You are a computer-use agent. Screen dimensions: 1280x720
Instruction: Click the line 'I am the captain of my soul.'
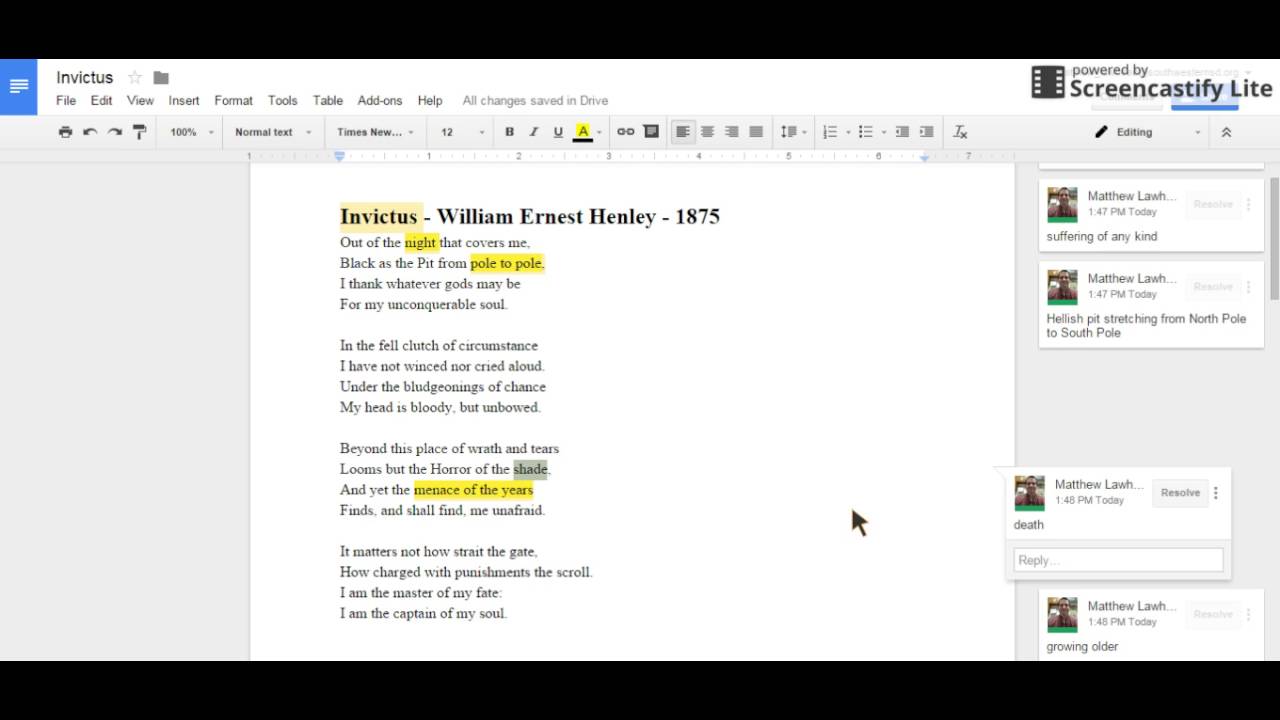pyautogui.click(x=423, y=613)
